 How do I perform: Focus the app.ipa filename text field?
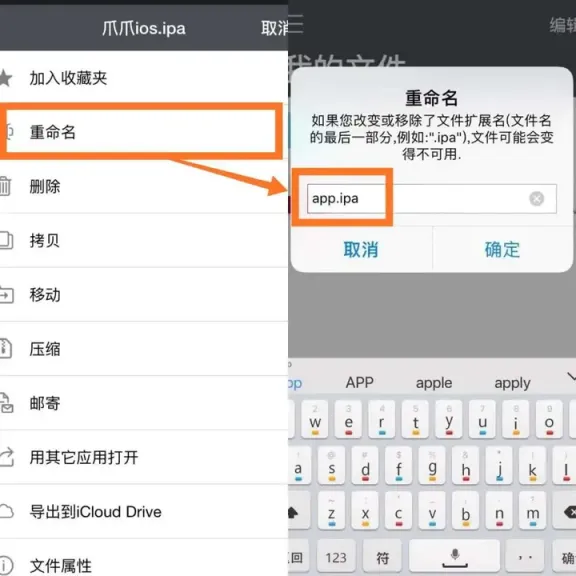[432, 199]
